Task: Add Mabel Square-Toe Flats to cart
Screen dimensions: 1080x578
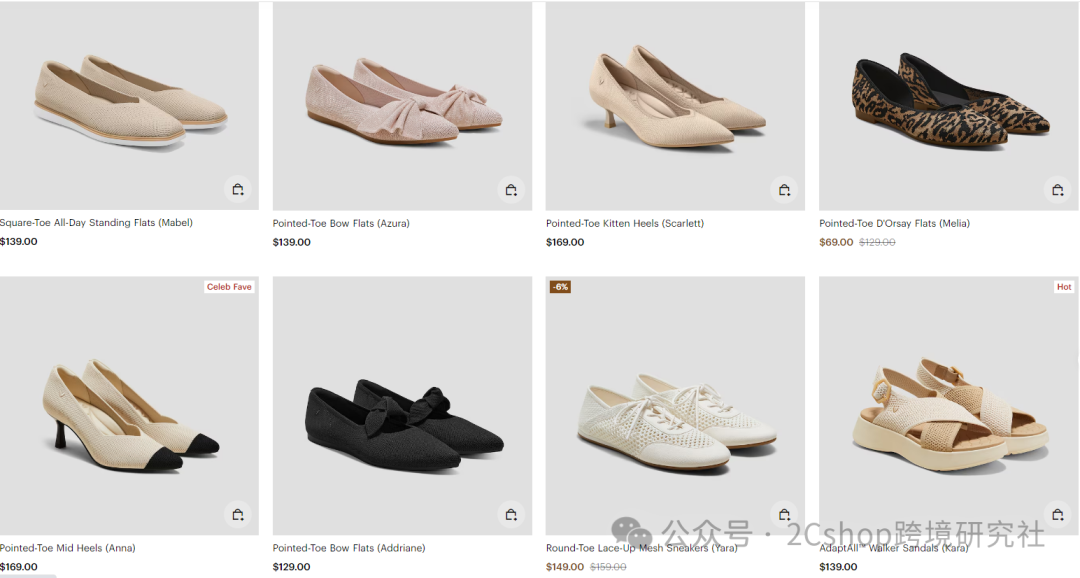Action: pyautogui.click(x=237, y=190)
